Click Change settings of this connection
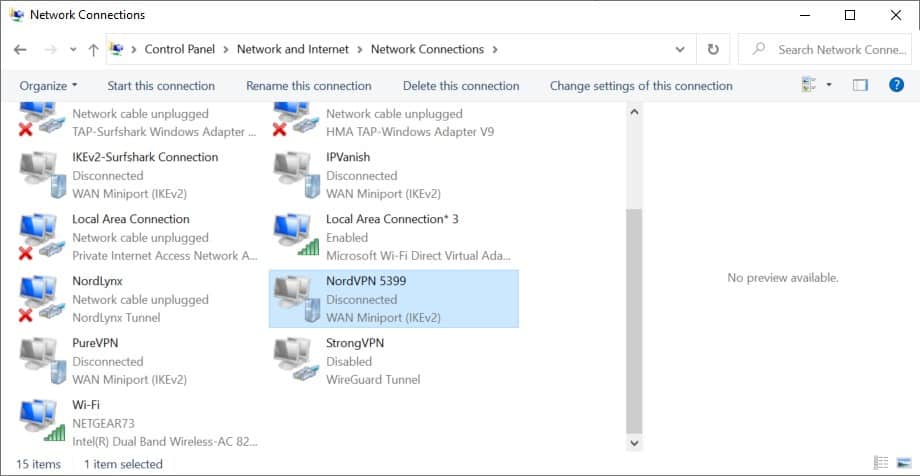The image size is (920, 476). 641,86
